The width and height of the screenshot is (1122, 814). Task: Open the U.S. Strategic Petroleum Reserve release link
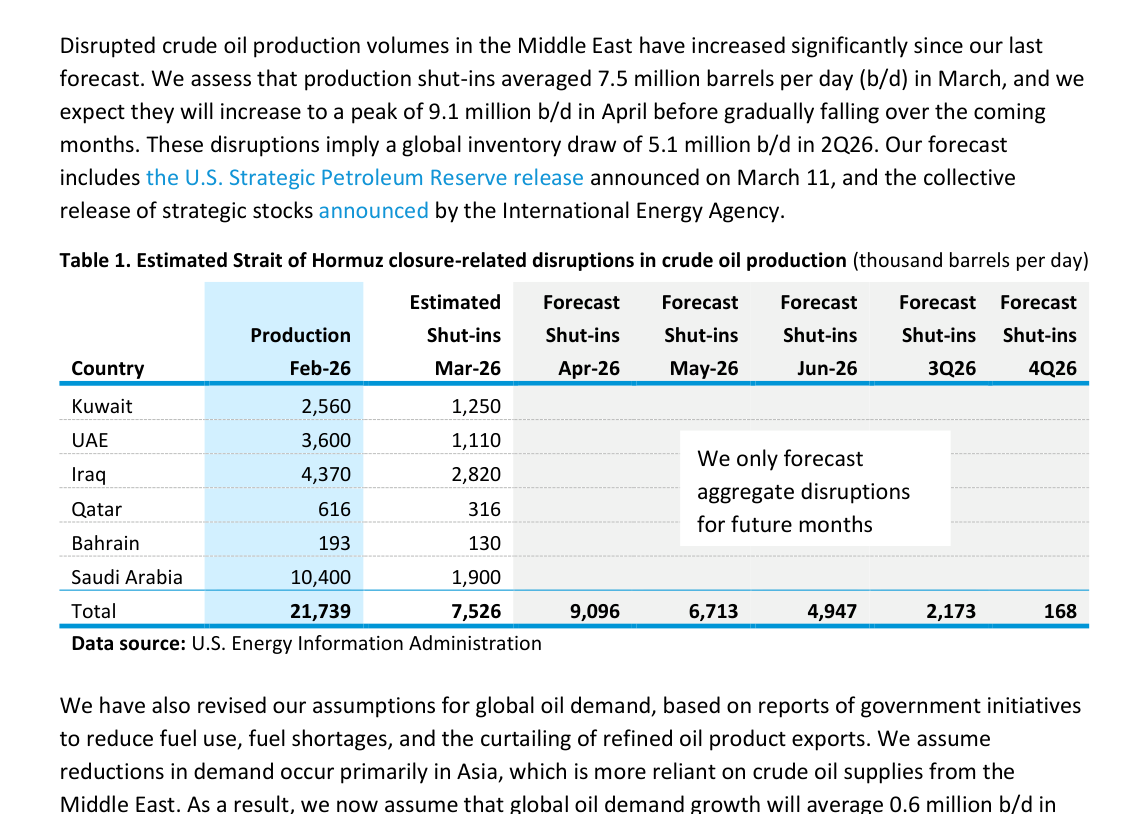click(x=365, y=178)
